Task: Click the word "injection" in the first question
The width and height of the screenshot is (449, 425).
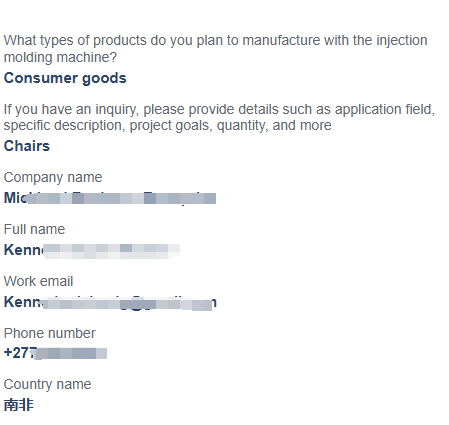Action: [x=402, y=40]
